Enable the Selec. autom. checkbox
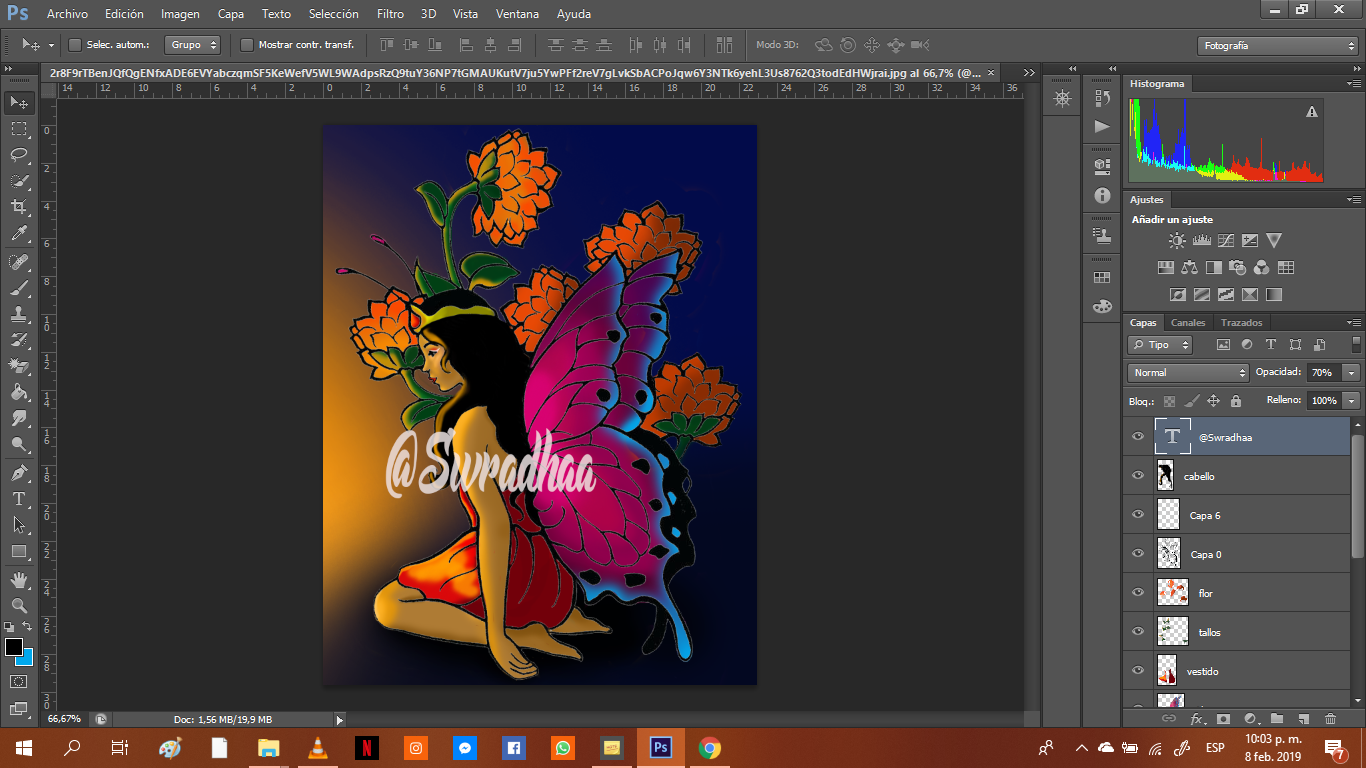The width and height of the screenshot is (1366, 768). (74, 45)
